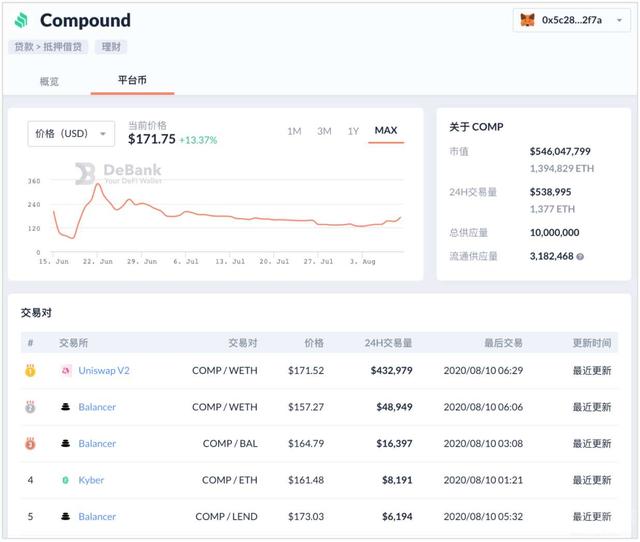
Task: Click the total supply value 10,000,000
Action: [554, 233]
